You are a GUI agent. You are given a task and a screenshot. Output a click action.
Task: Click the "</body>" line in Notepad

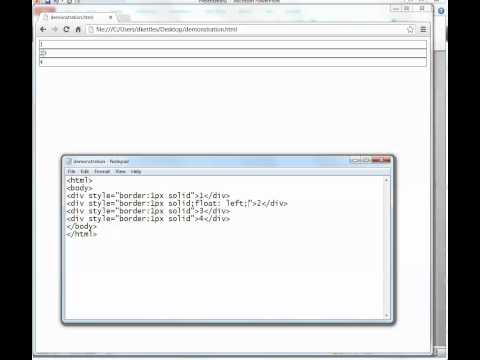click(x=82, y=226)
